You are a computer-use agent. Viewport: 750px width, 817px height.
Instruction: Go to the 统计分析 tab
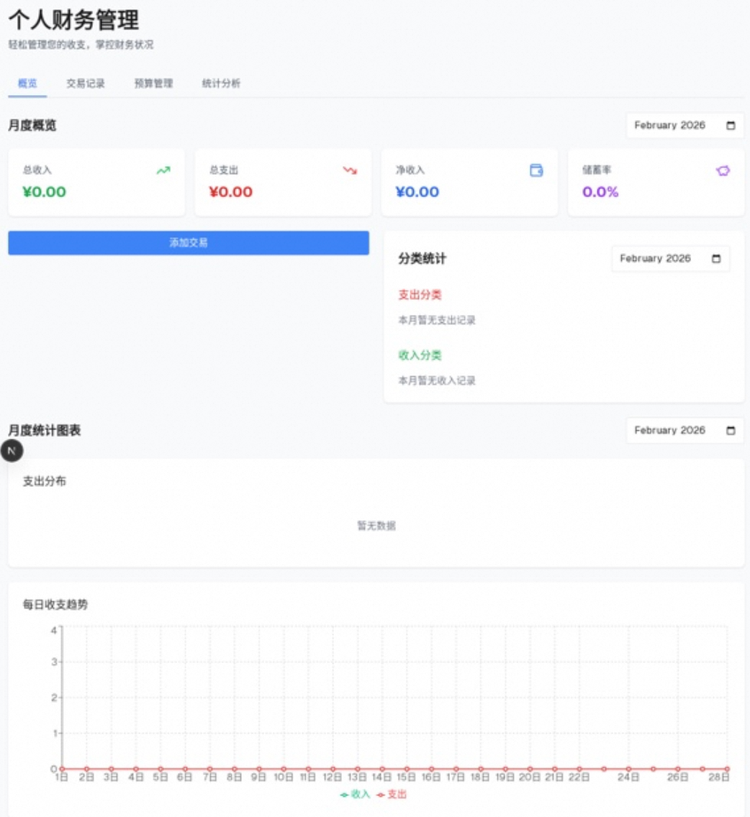coord(220,84)
